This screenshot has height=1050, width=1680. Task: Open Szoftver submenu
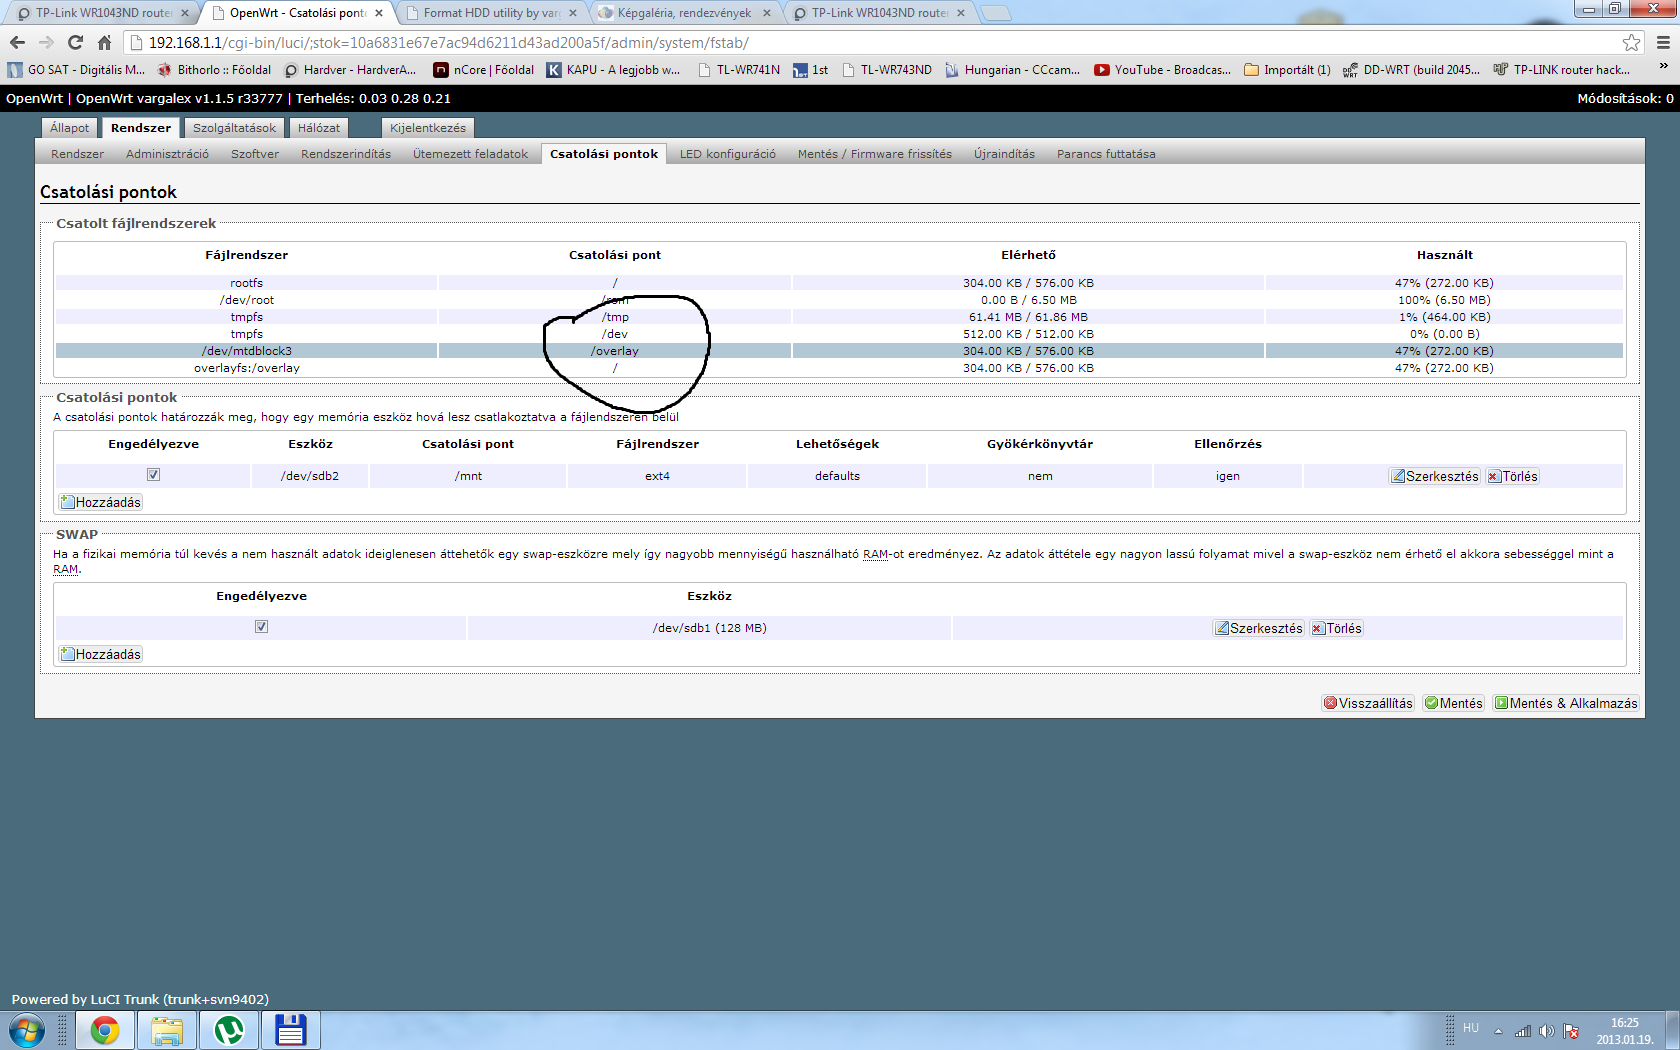pos(255,154)
